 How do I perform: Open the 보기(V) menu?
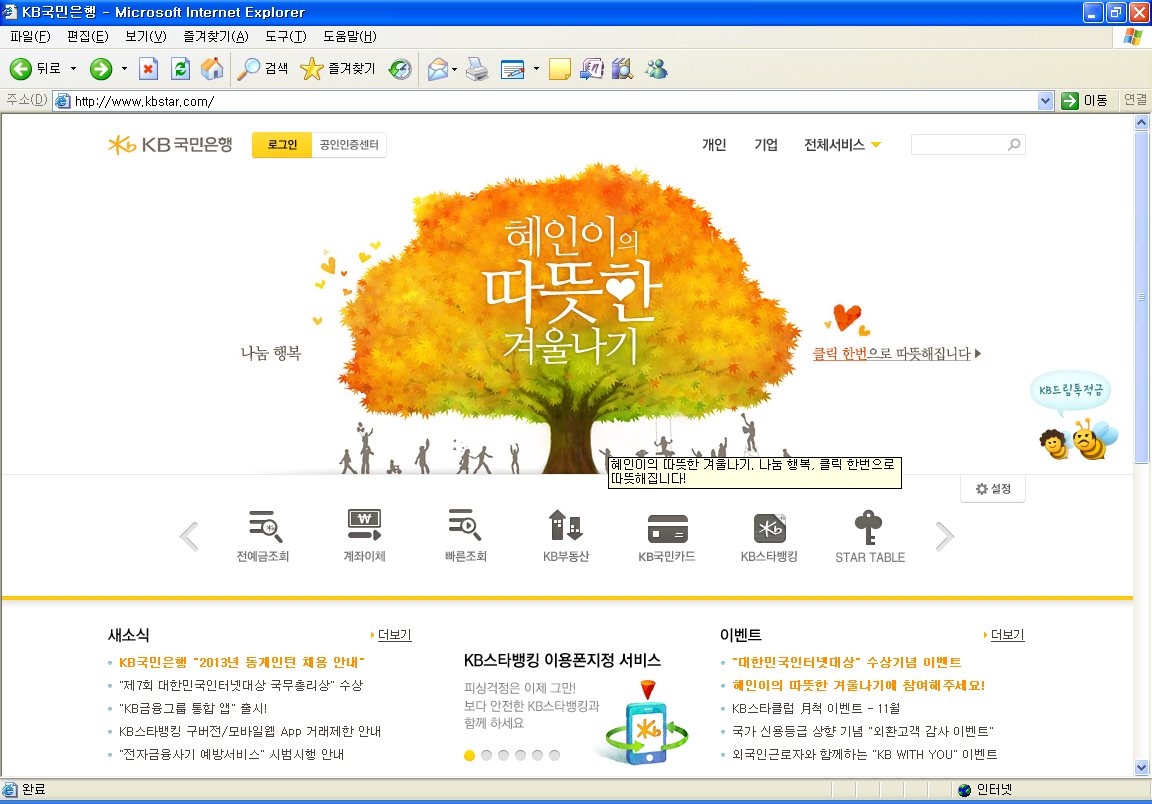(145, 37)
